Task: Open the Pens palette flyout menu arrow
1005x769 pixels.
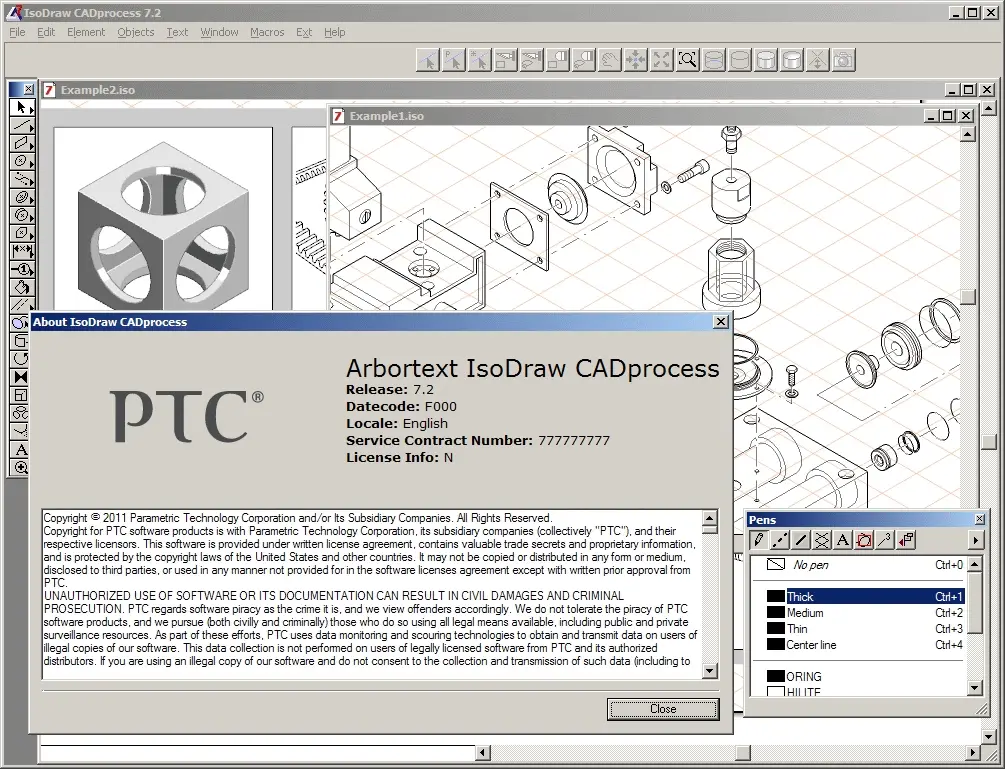Action: [976, 540]
